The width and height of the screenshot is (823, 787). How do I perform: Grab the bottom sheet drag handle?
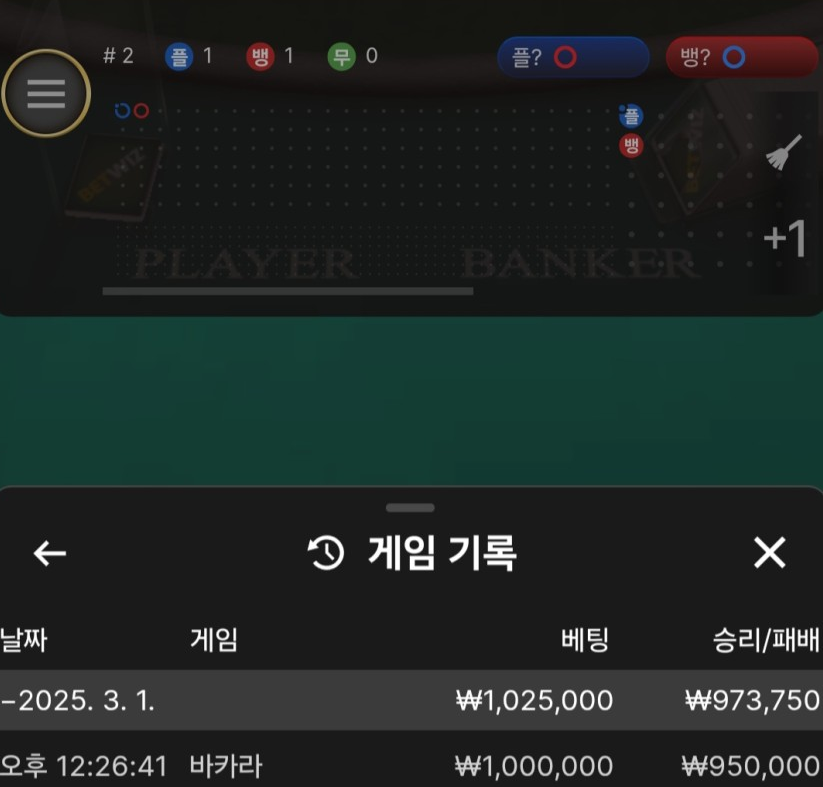[410, 508]
